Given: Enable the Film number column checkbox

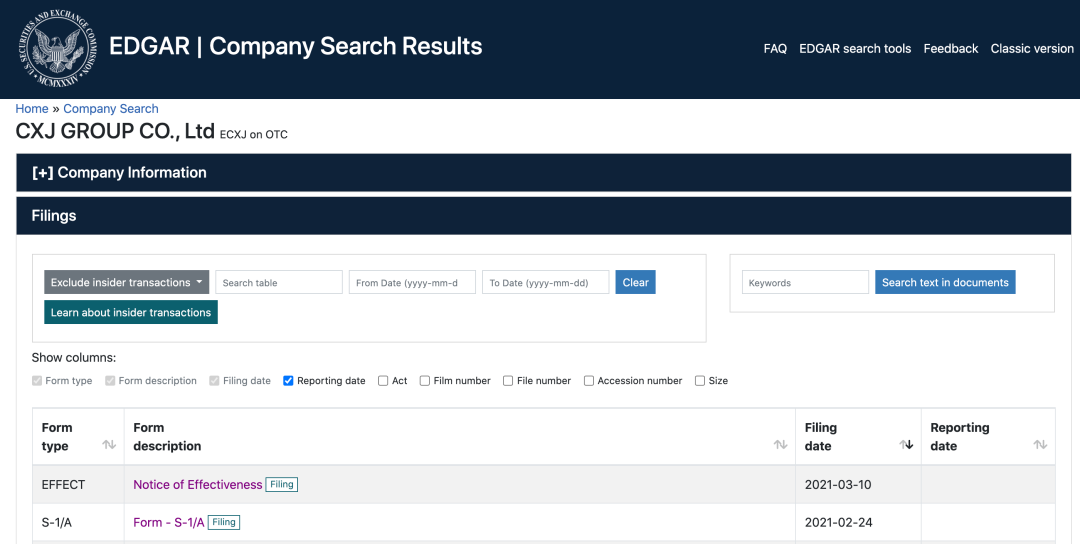Looking at the screenshot, I should coord(425,381).
